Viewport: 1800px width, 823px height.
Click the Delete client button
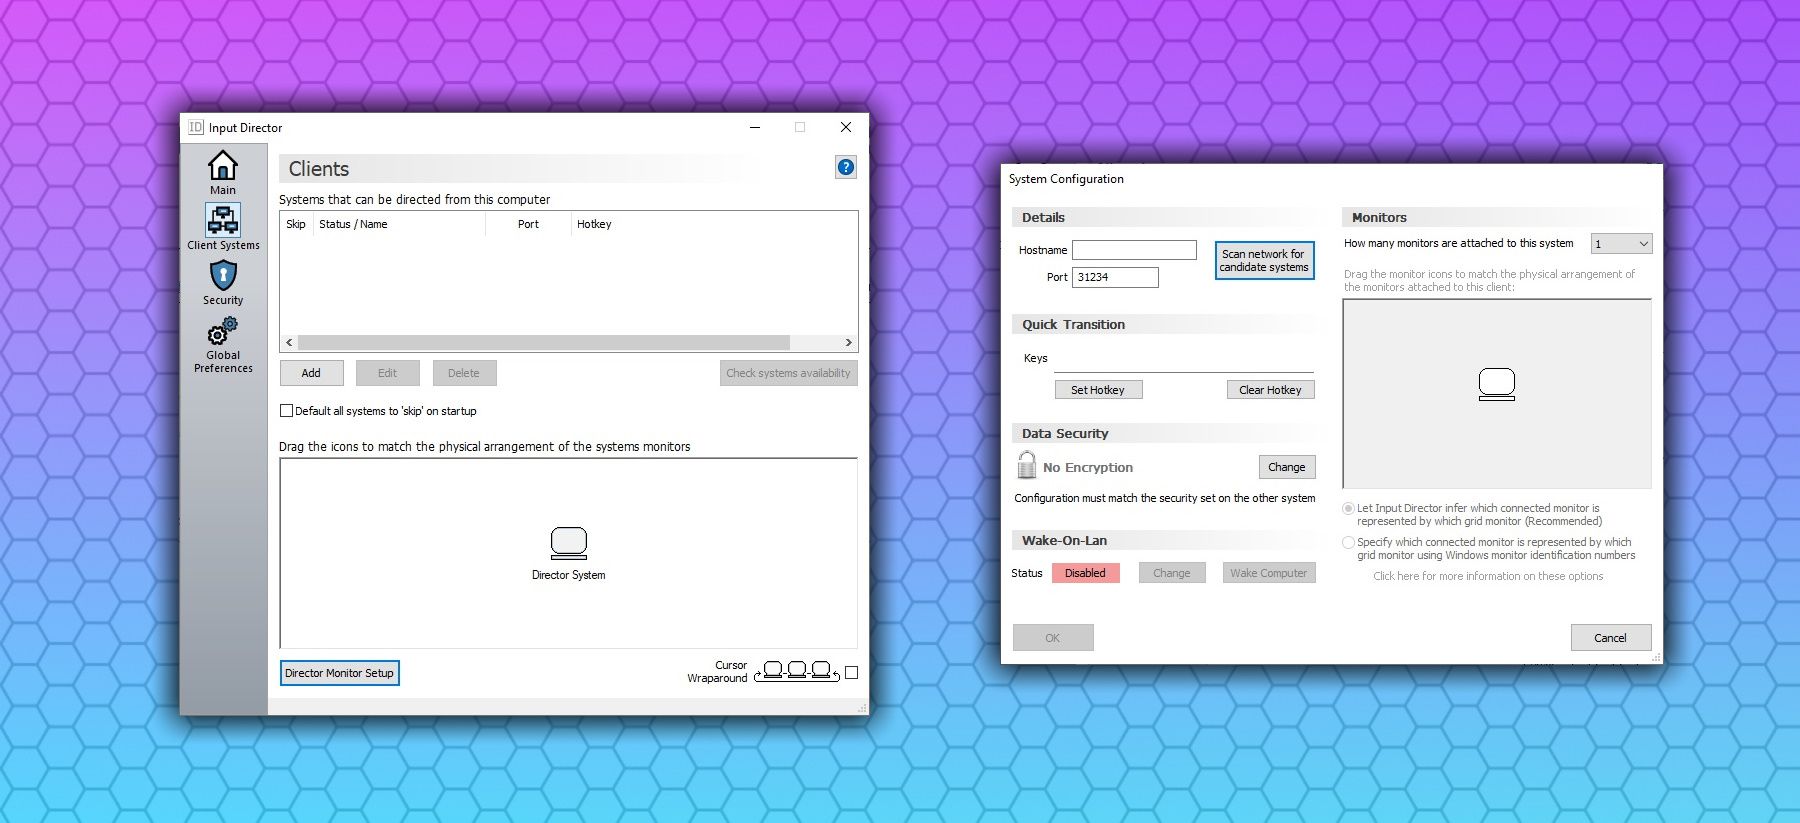(464, 373)
